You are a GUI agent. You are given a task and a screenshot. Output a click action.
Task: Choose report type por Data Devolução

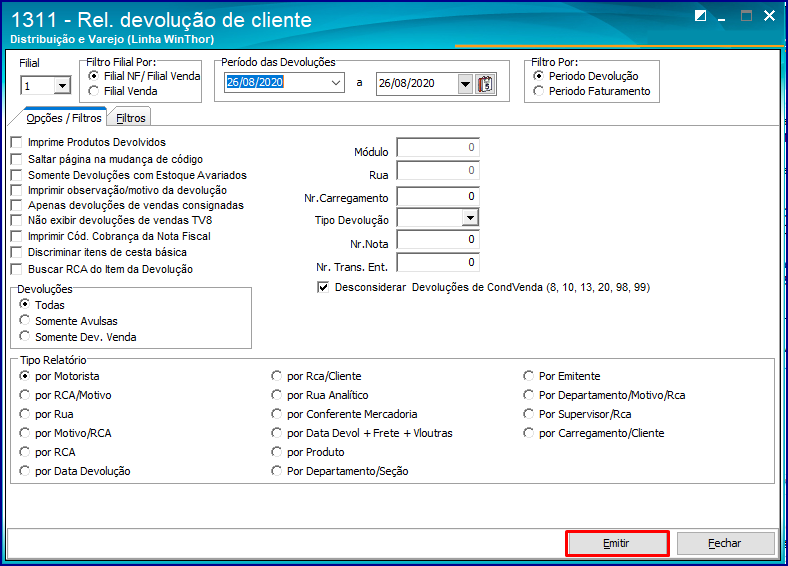24,471
